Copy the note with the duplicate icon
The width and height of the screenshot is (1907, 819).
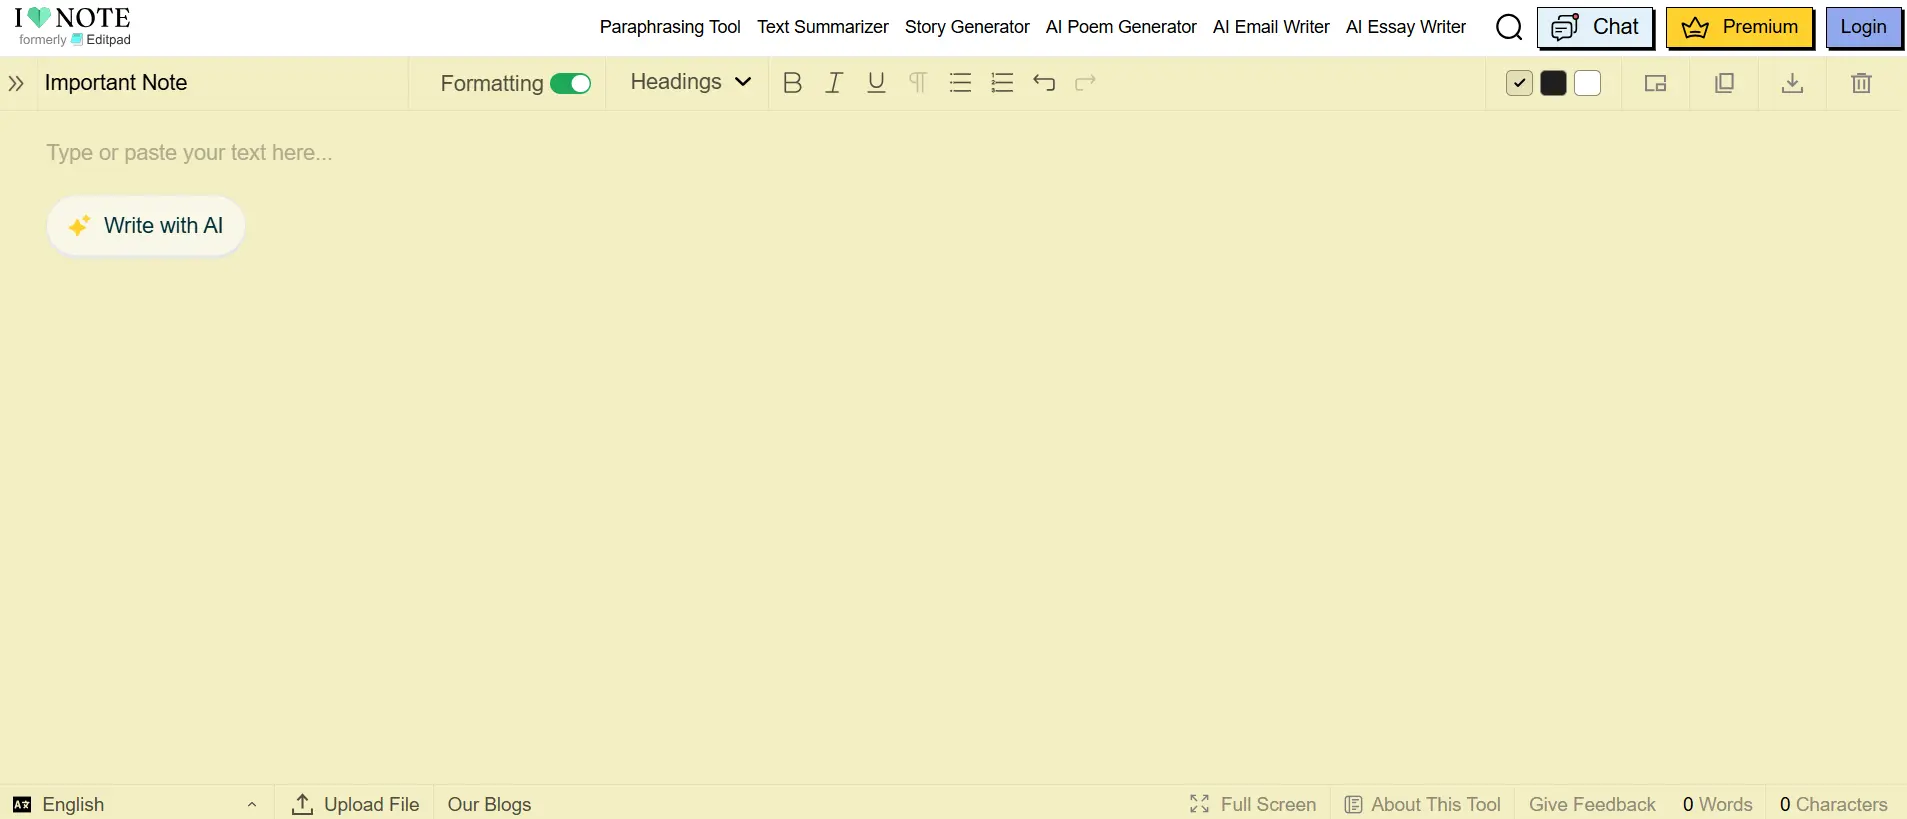pos(1724,83)
